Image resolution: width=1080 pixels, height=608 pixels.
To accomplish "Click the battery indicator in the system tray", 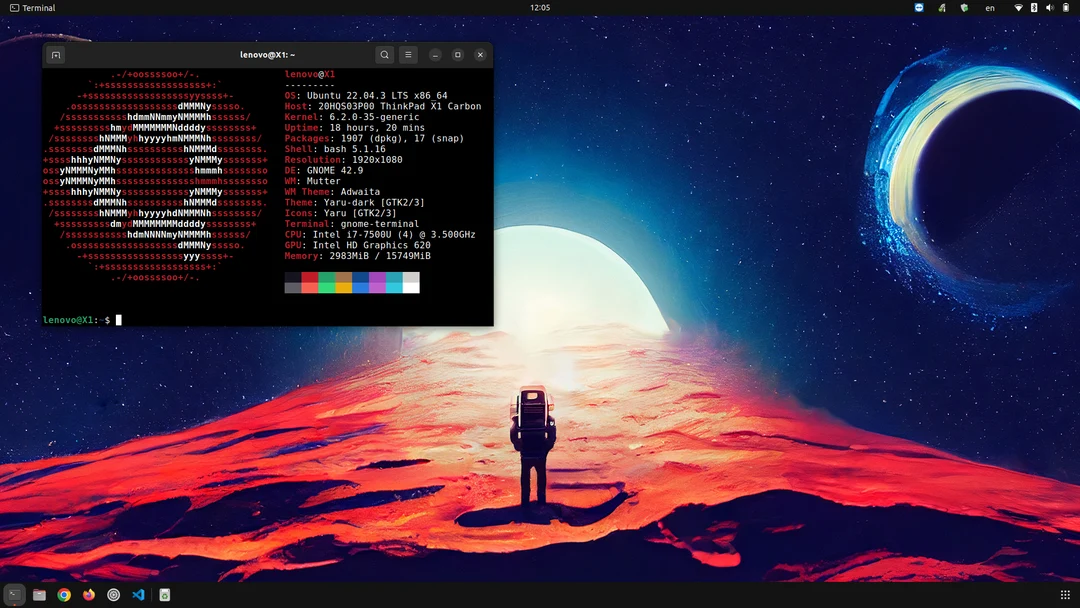I will 1066,7.
